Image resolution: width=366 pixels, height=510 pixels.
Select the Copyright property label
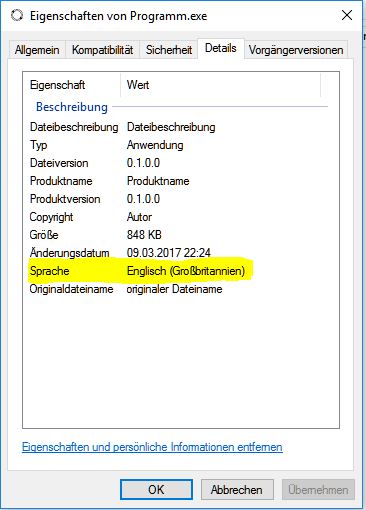pyautogui.click(x=51, y=217)
